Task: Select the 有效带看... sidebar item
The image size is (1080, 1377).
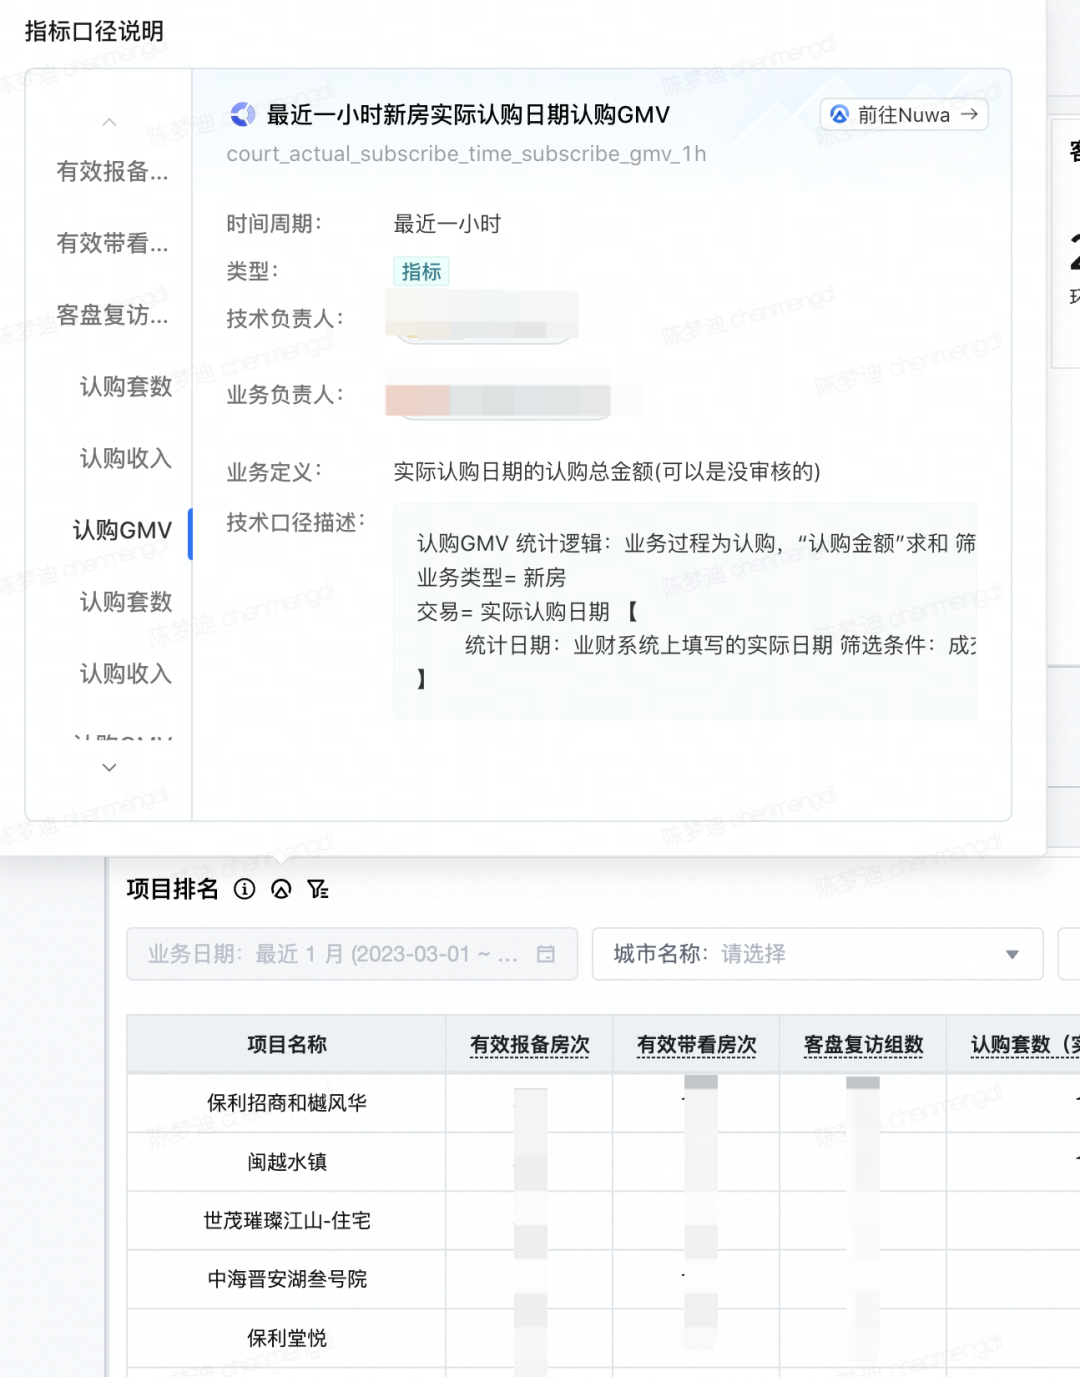Action: (112, 243)
